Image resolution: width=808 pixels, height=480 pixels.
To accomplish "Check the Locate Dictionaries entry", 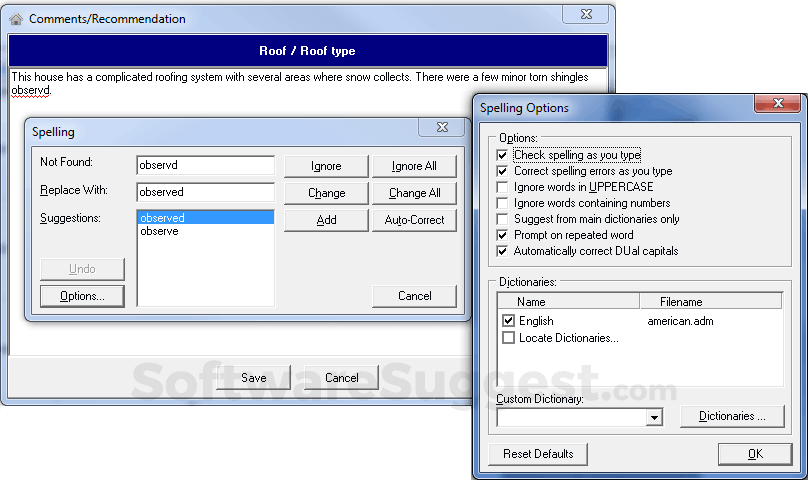I will (509, 338).
